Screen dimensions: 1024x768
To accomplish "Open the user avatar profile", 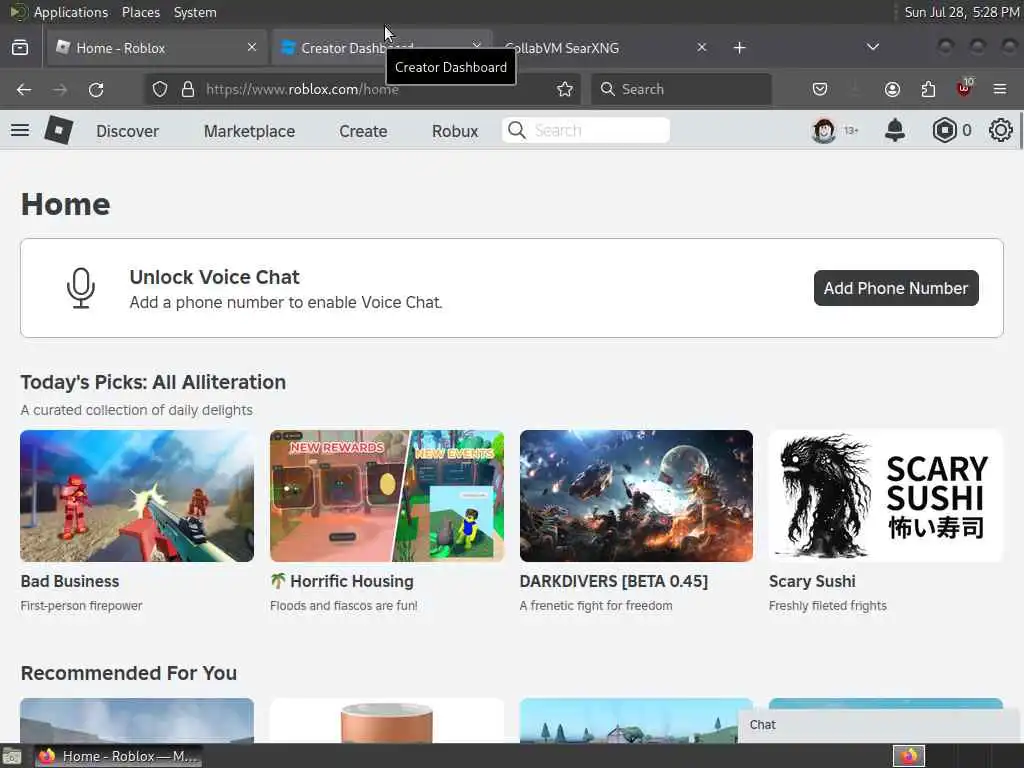I will tap(824, 131).
